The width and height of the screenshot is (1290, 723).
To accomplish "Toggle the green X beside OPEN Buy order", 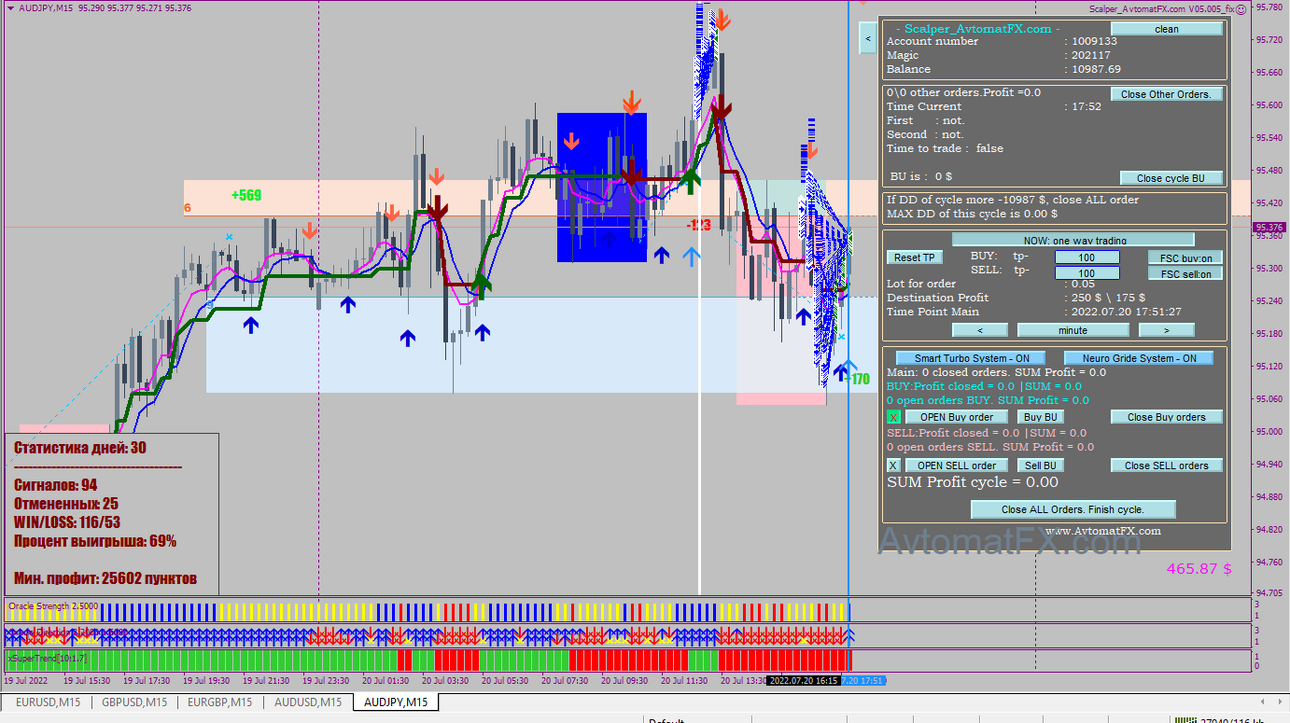I will click(894, 417).
